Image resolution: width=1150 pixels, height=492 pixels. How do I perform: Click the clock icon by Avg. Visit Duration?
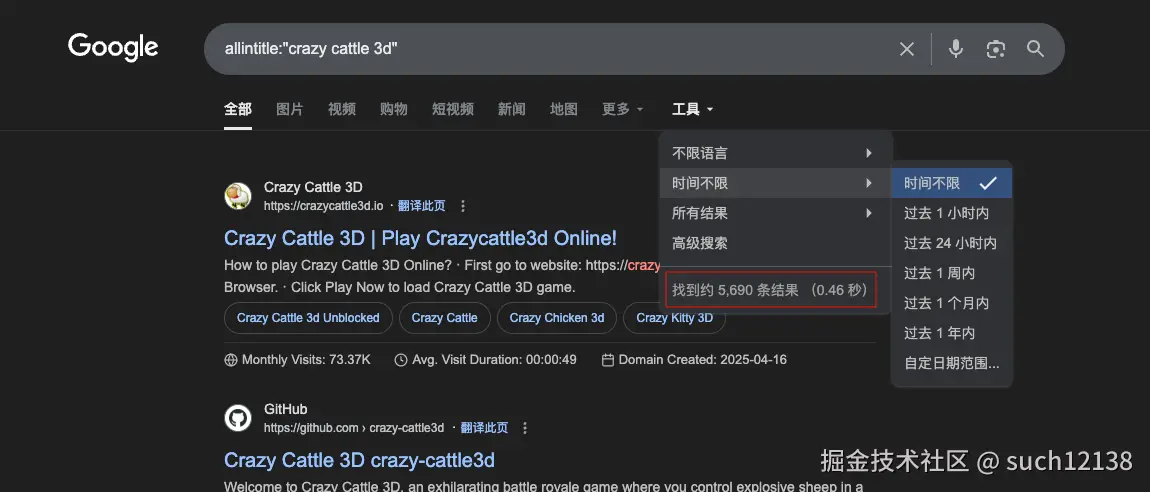400,360
